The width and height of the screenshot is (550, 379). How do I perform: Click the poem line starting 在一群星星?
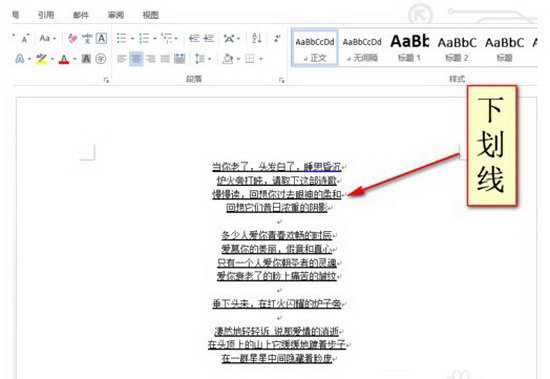[276, 358]
